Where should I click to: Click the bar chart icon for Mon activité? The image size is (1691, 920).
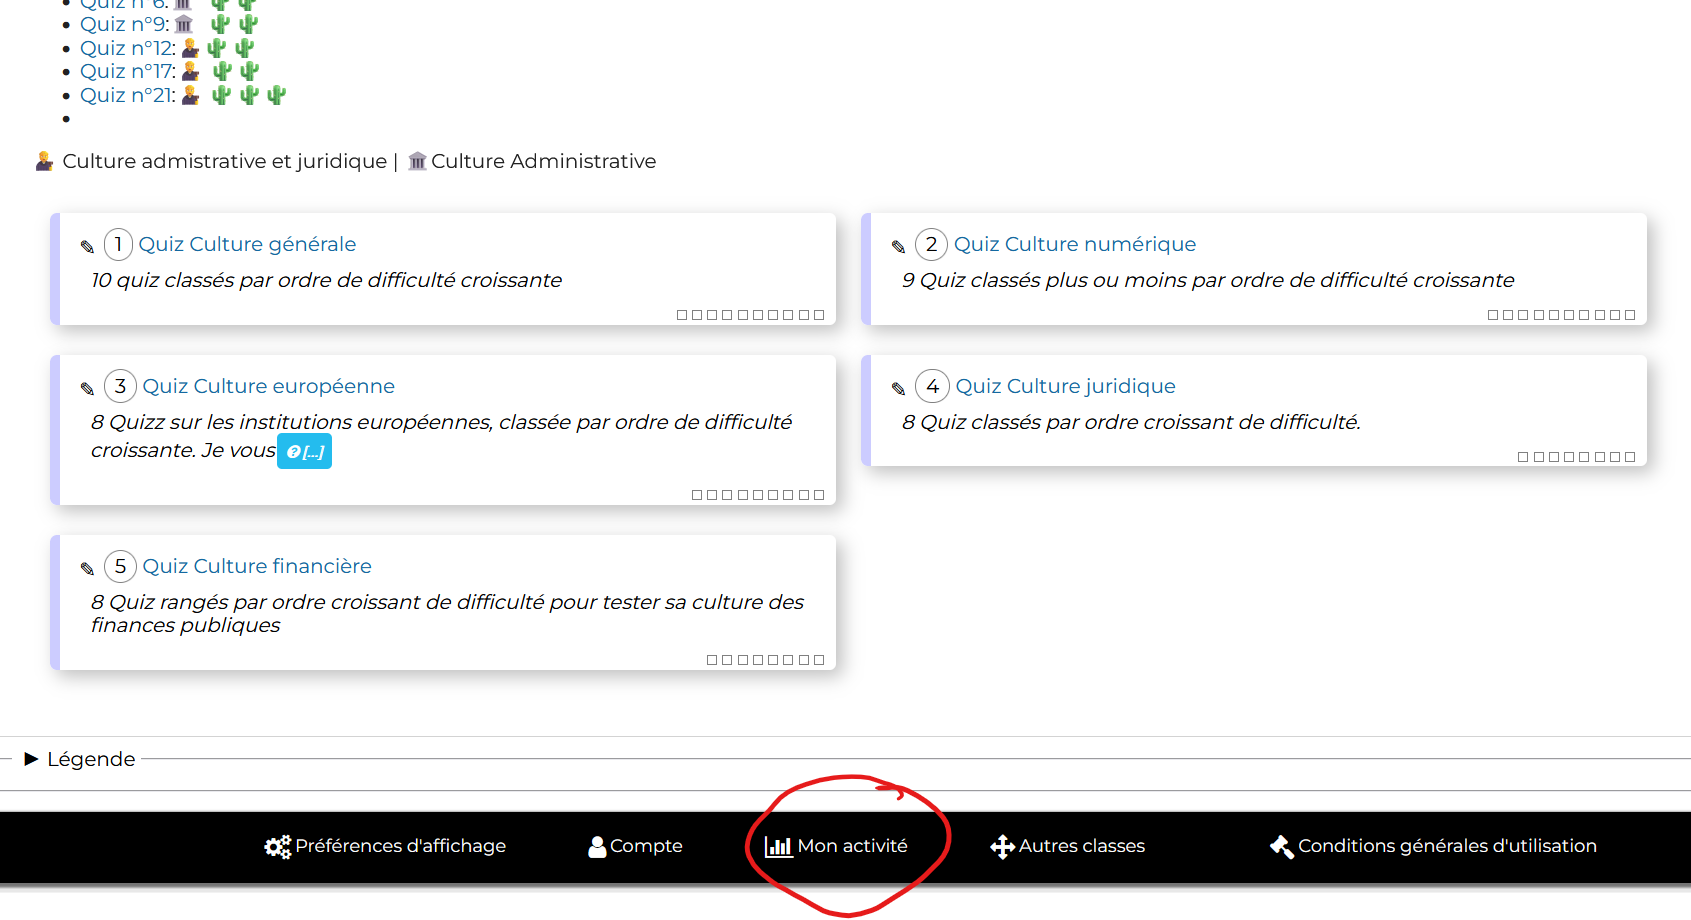coord(778,847)
